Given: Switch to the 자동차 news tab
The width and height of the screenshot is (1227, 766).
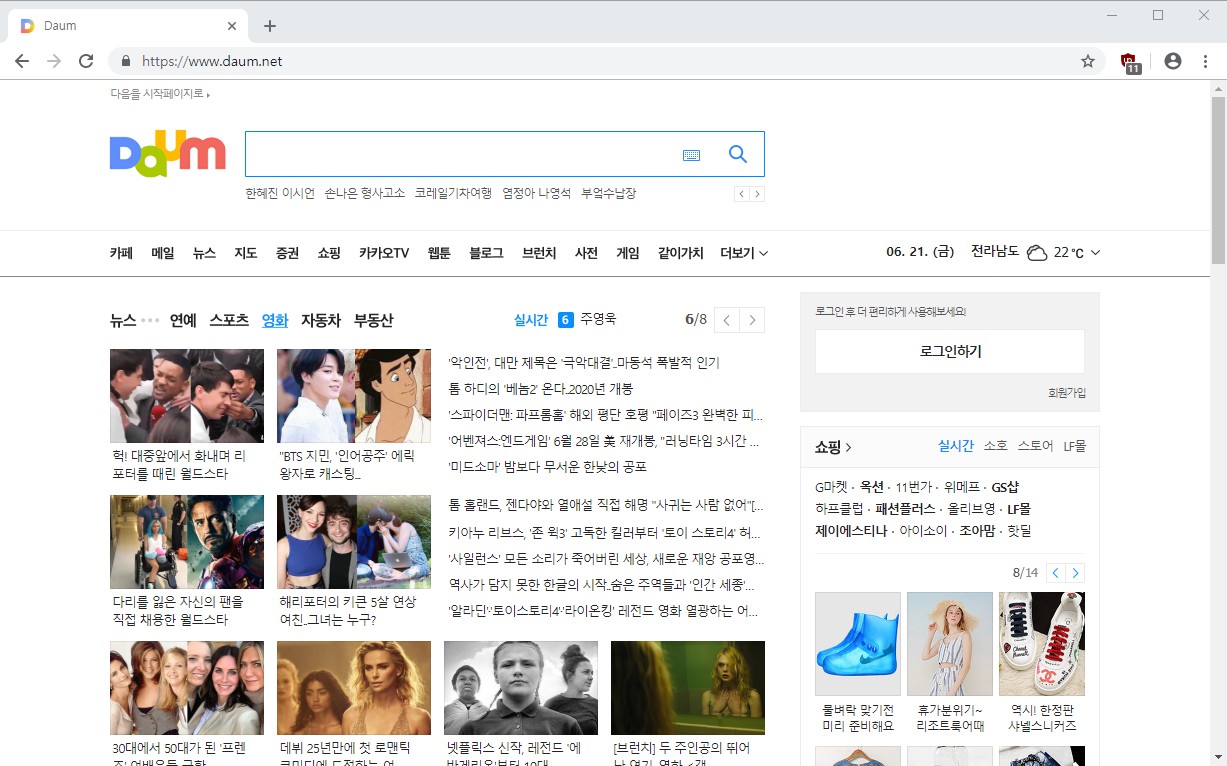Looking at the screenshot, I should [321, 320].
